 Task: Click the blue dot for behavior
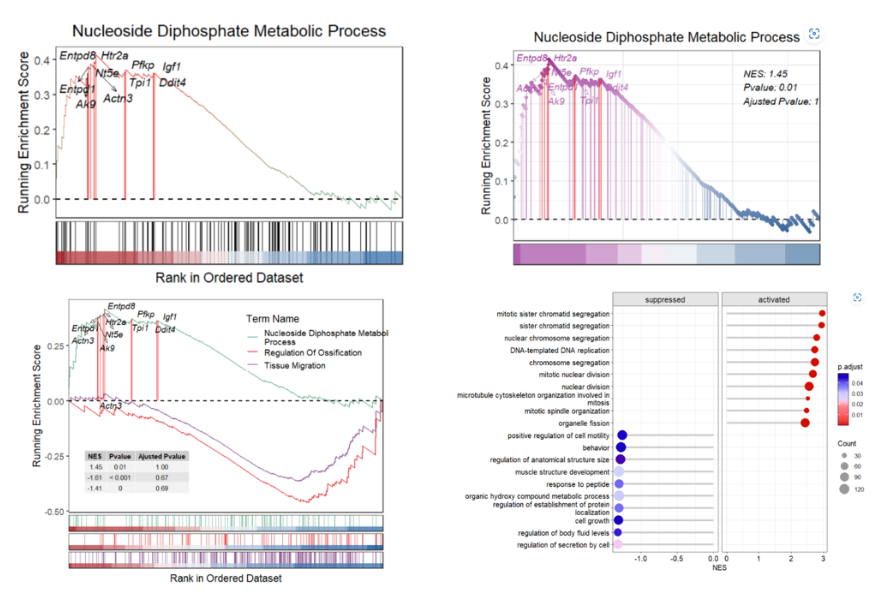tap(620, 448)
